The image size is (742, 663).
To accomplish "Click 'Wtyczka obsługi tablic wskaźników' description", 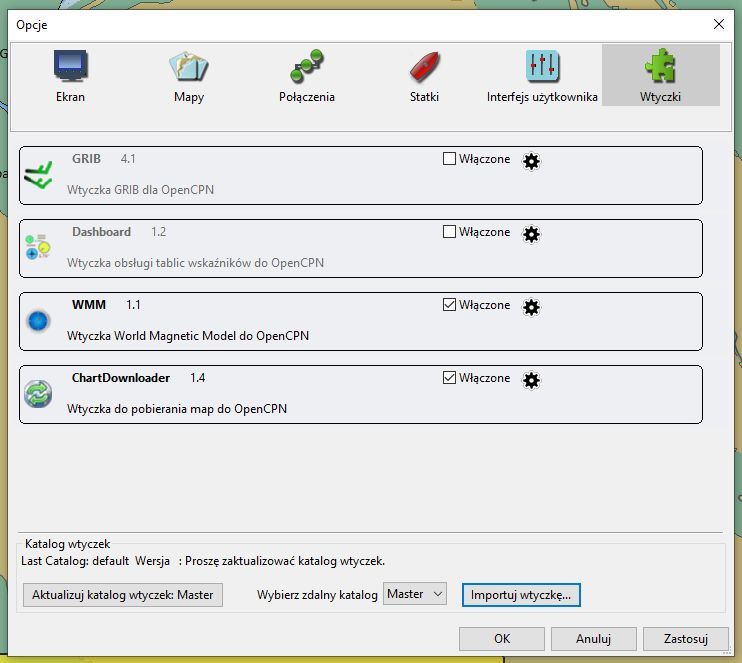I will coord(195,263).
